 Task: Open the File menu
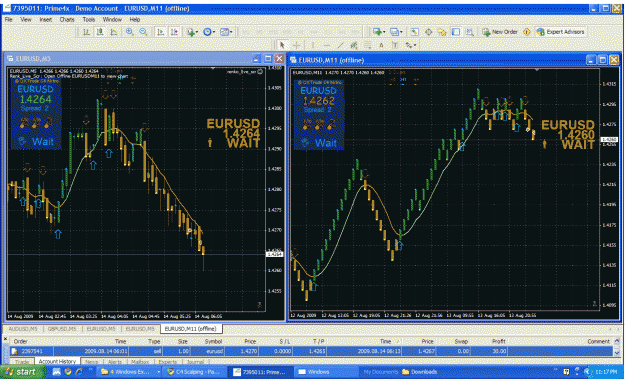[x=9, y=19]
